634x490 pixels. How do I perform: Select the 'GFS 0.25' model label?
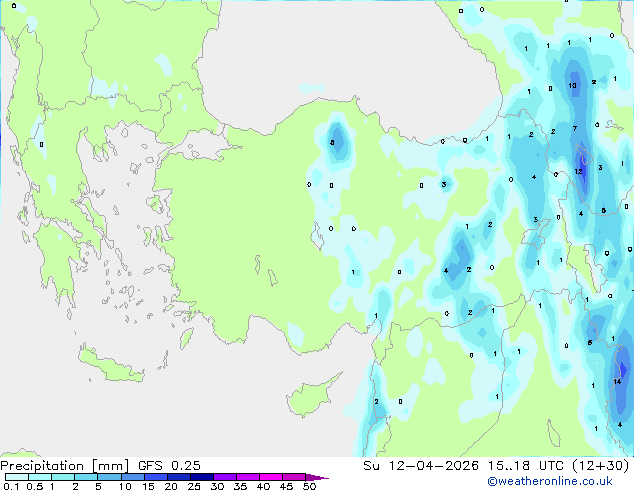[x=169, y=466]
